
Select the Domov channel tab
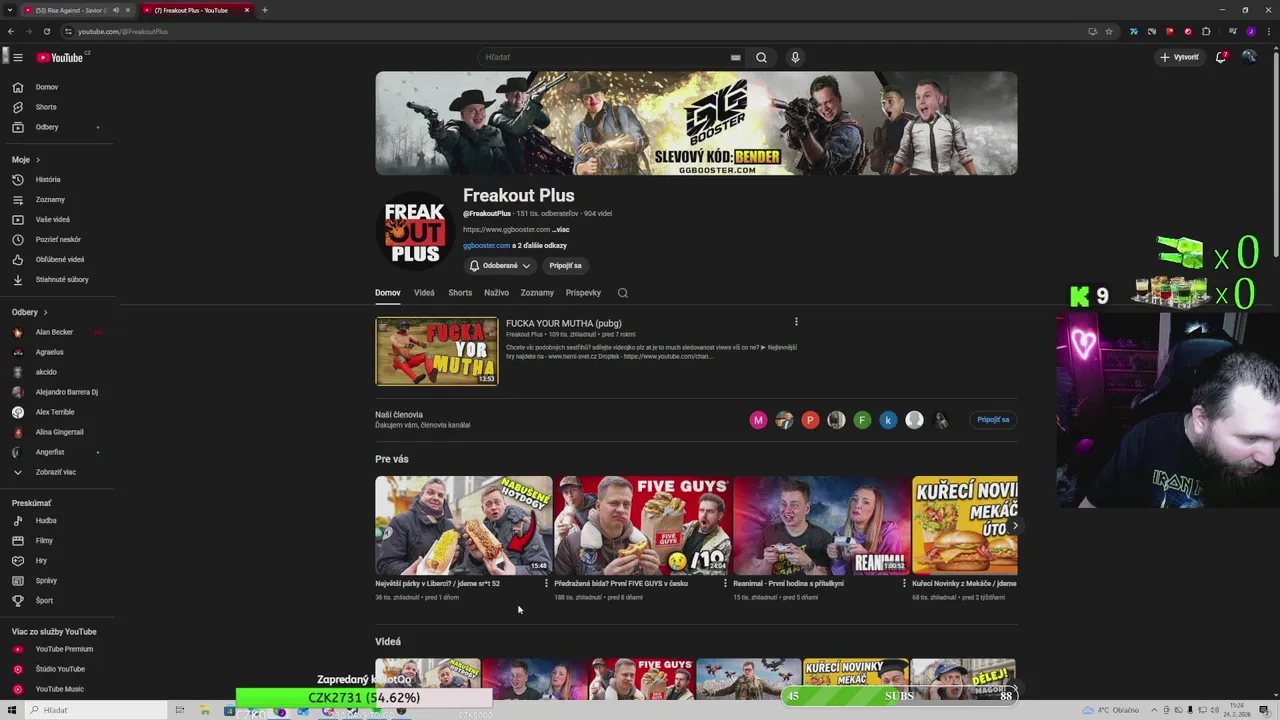click(388, 293)
